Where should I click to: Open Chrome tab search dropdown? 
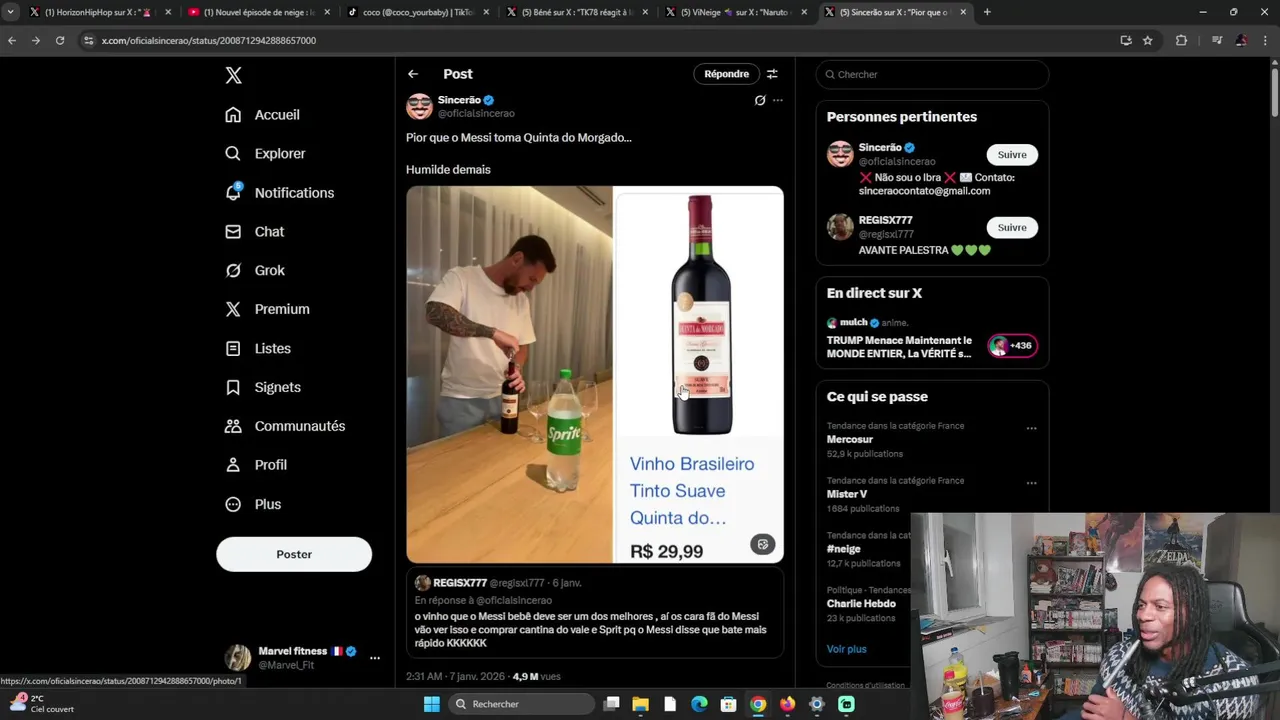click(10, 12)
